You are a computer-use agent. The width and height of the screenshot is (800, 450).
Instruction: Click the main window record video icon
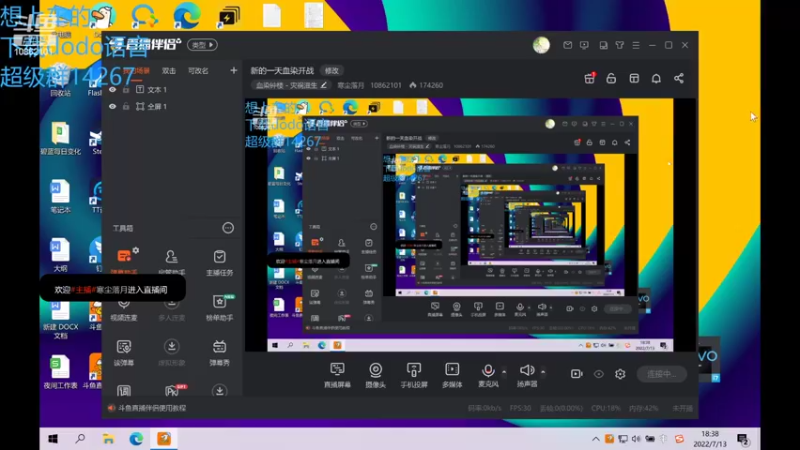point(577,374)
